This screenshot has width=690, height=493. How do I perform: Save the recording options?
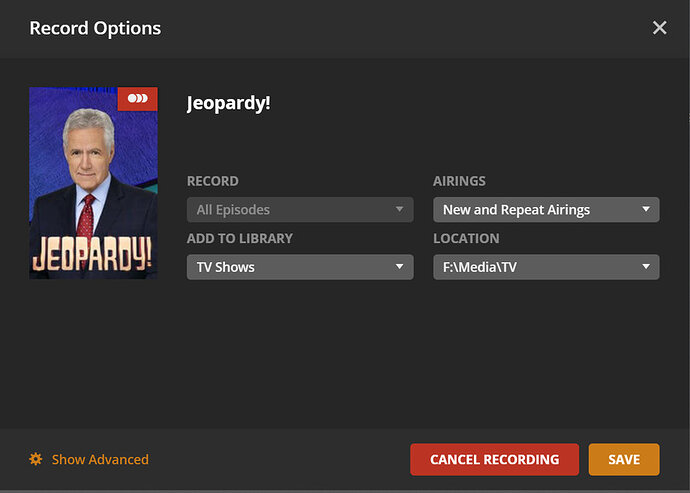[624, 460]
